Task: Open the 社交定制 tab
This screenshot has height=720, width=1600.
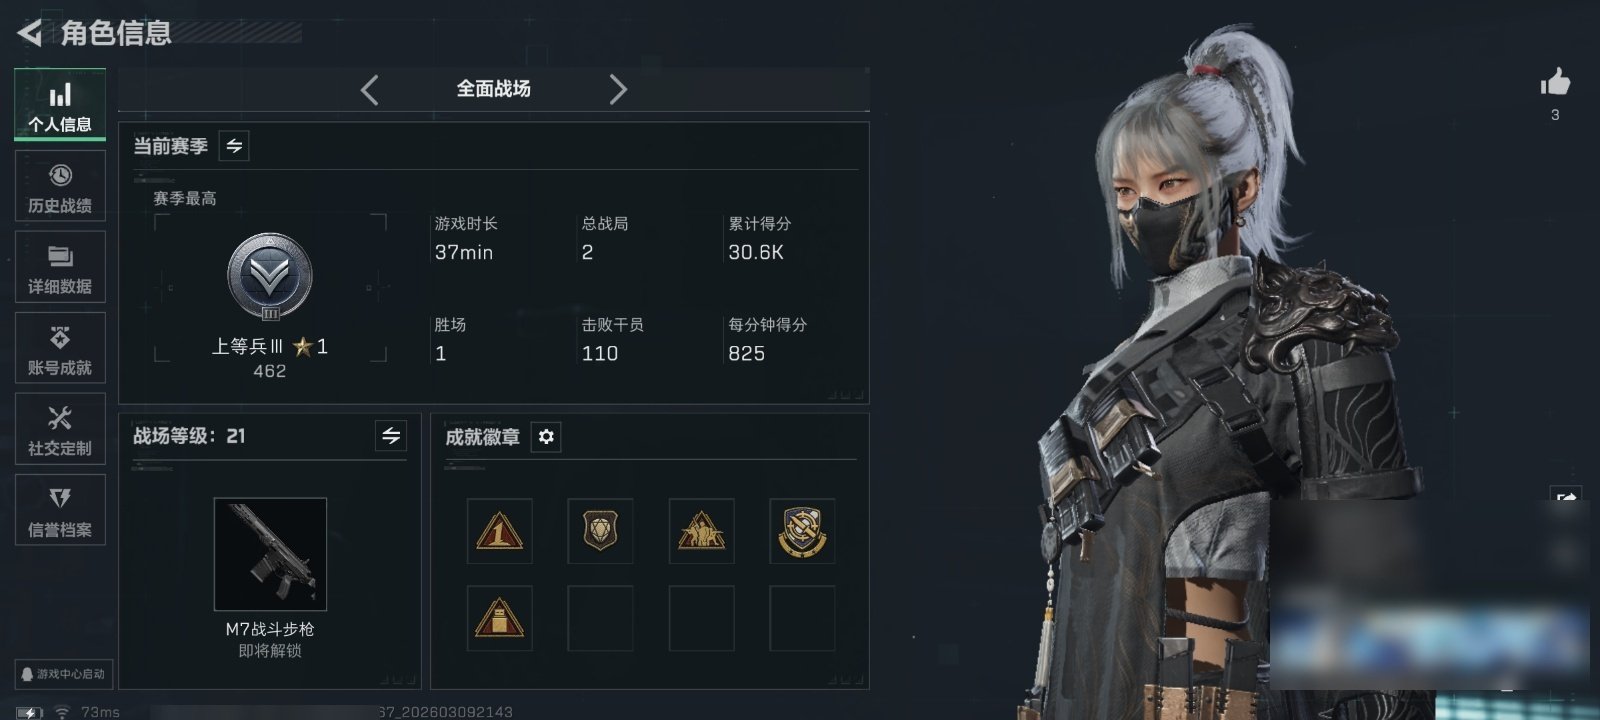Action: (x=60, y=429)
